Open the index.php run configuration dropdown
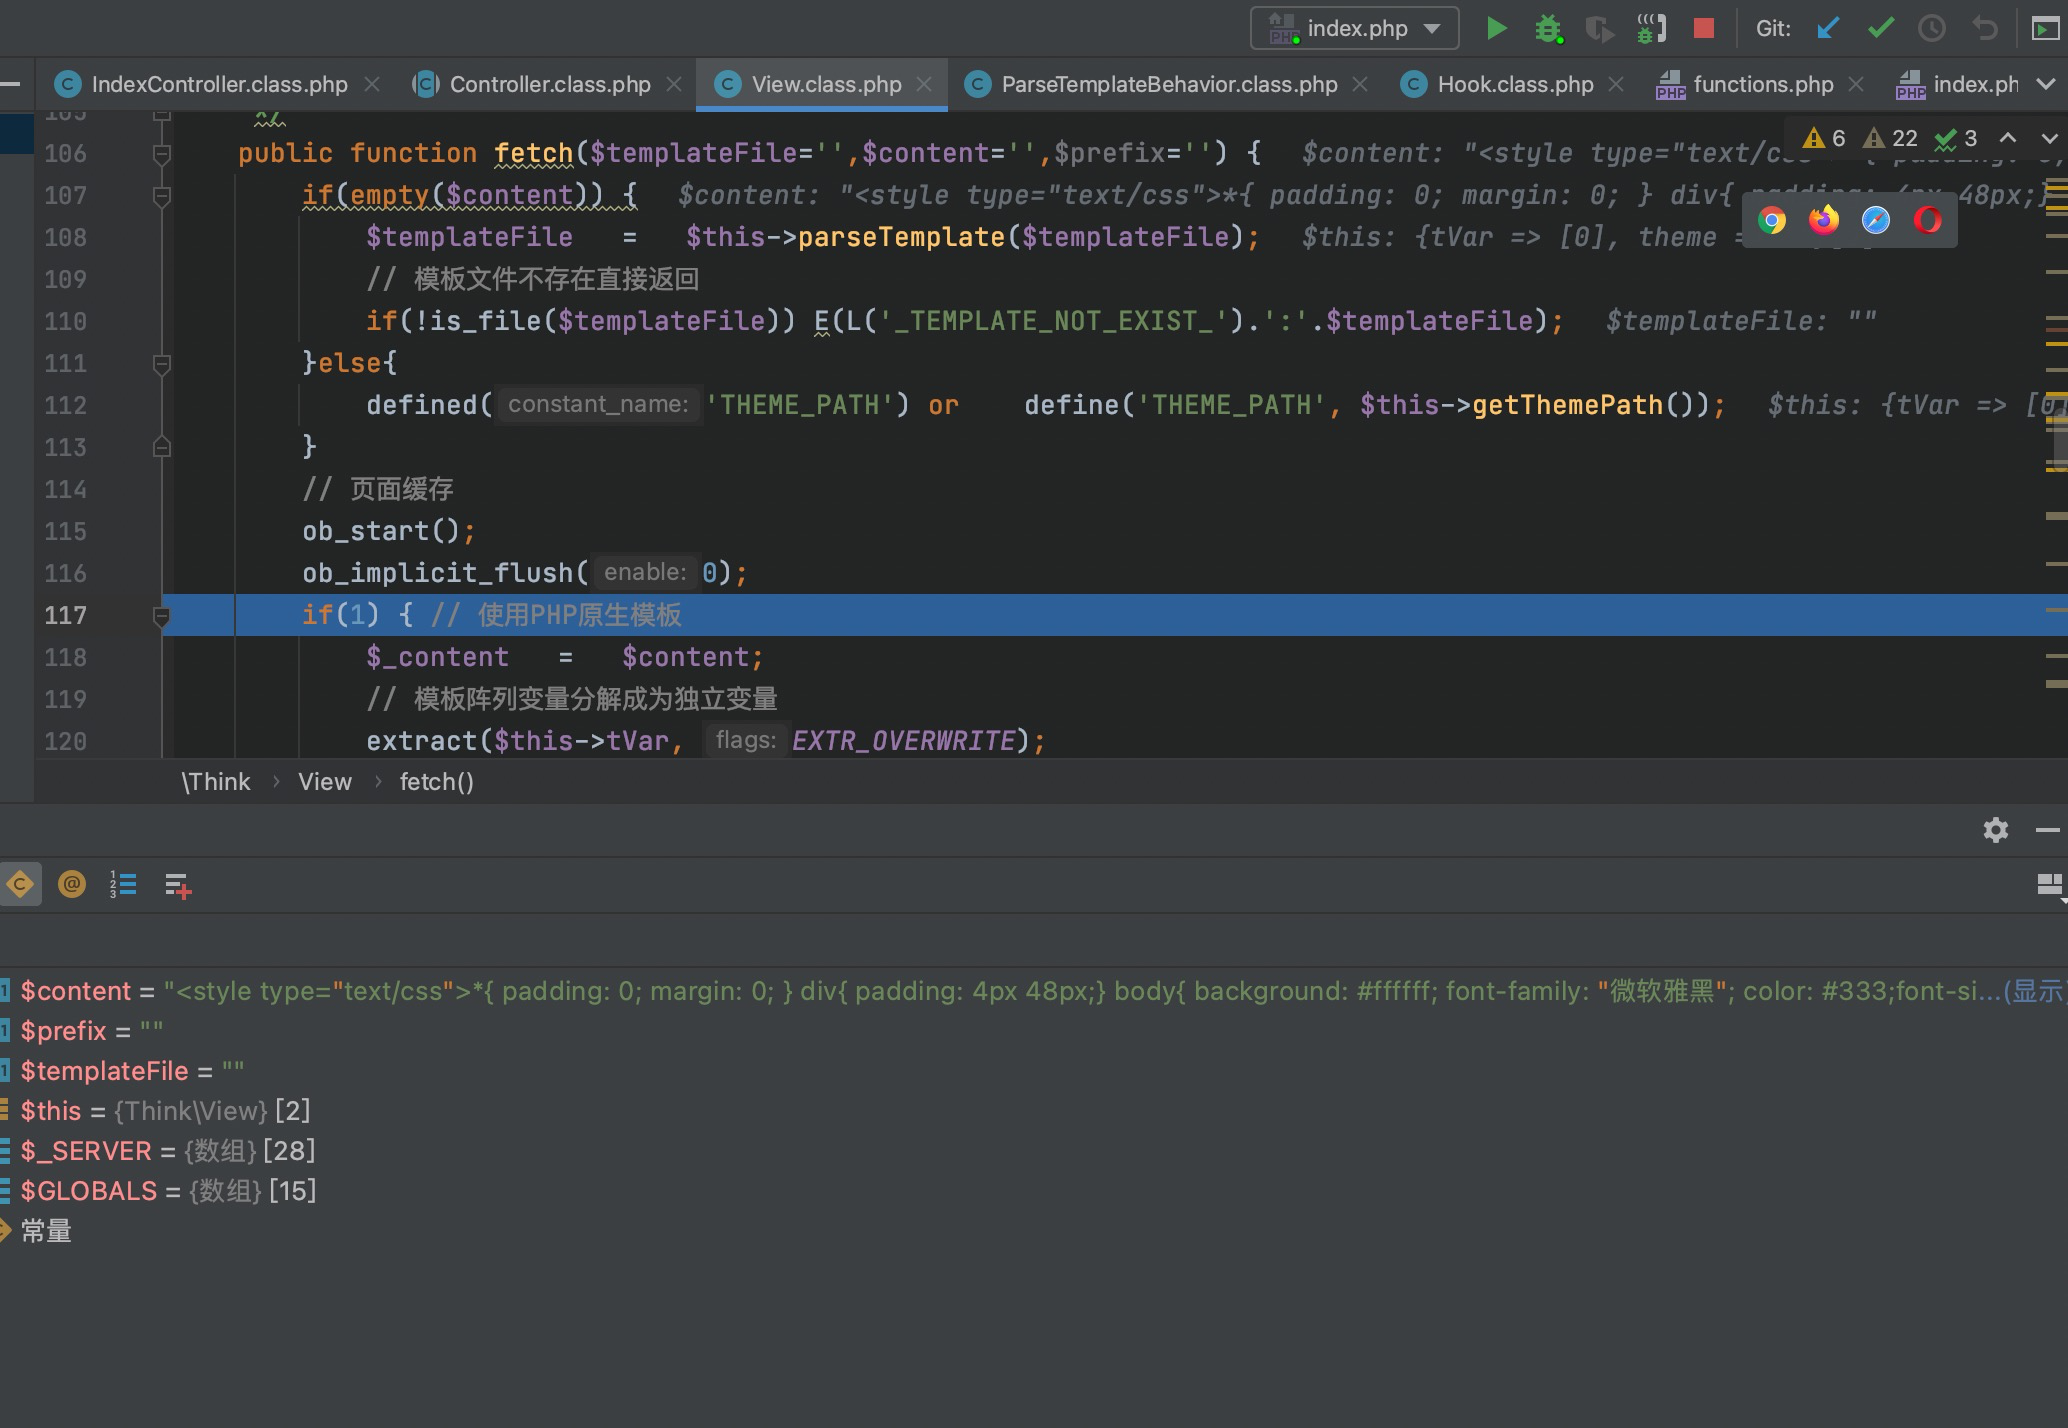Screen dimensions: 2068x1428 1354,28
